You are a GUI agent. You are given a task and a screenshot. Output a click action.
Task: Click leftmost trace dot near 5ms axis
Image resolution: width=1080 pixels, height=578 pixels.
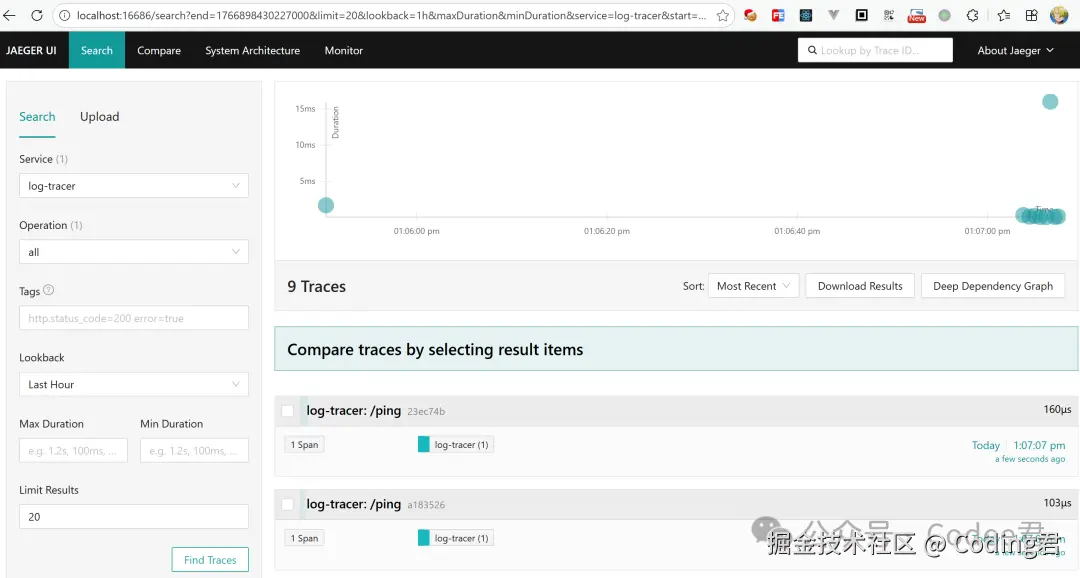pyautogui.click(x=326, y=205)
